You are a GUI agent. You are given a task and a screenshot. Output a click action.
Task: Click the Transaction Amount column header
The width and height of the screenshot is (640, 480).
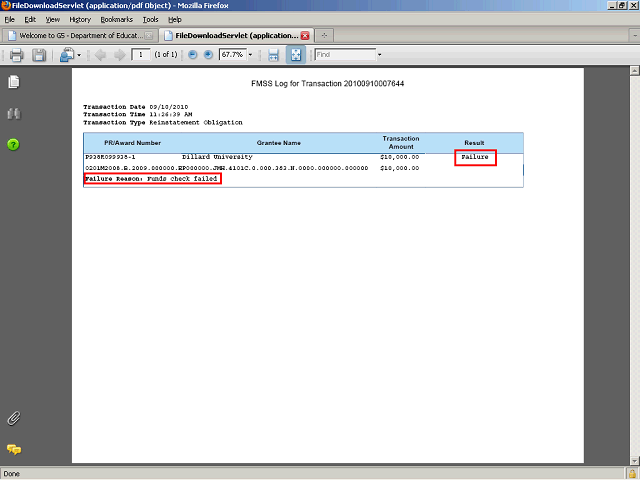pos(401,142)
